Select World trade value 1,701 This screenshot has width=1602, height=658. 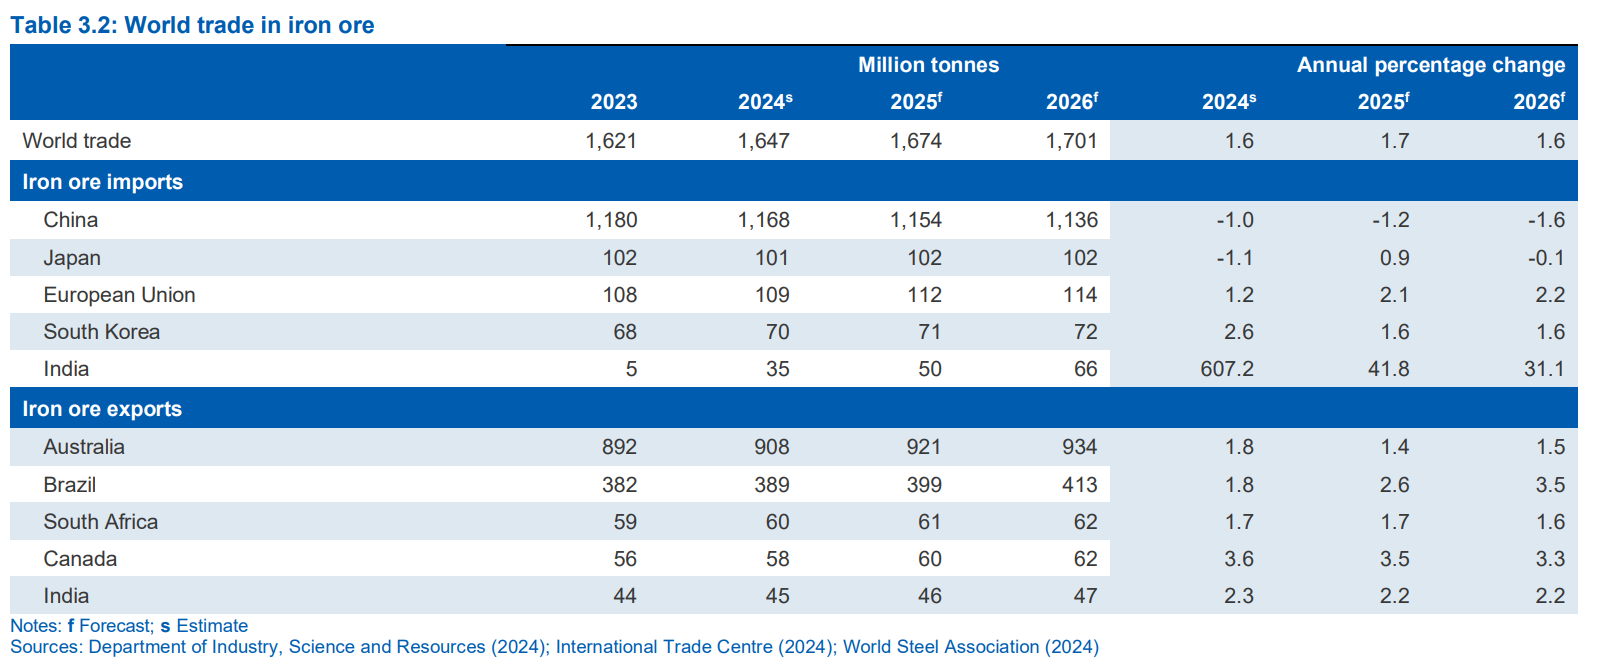[x=1072, y=141]
